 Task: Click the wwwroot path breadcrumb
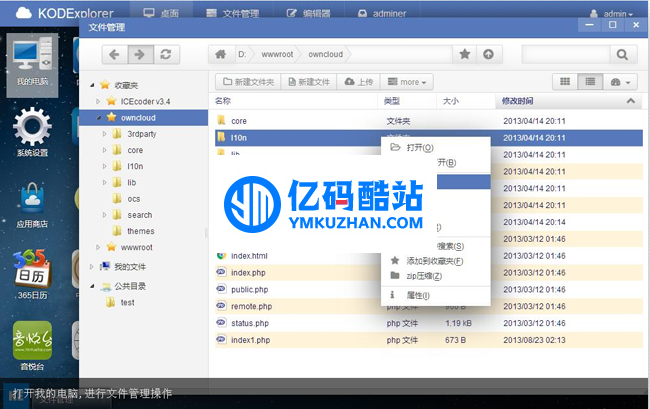pos(277,54)
